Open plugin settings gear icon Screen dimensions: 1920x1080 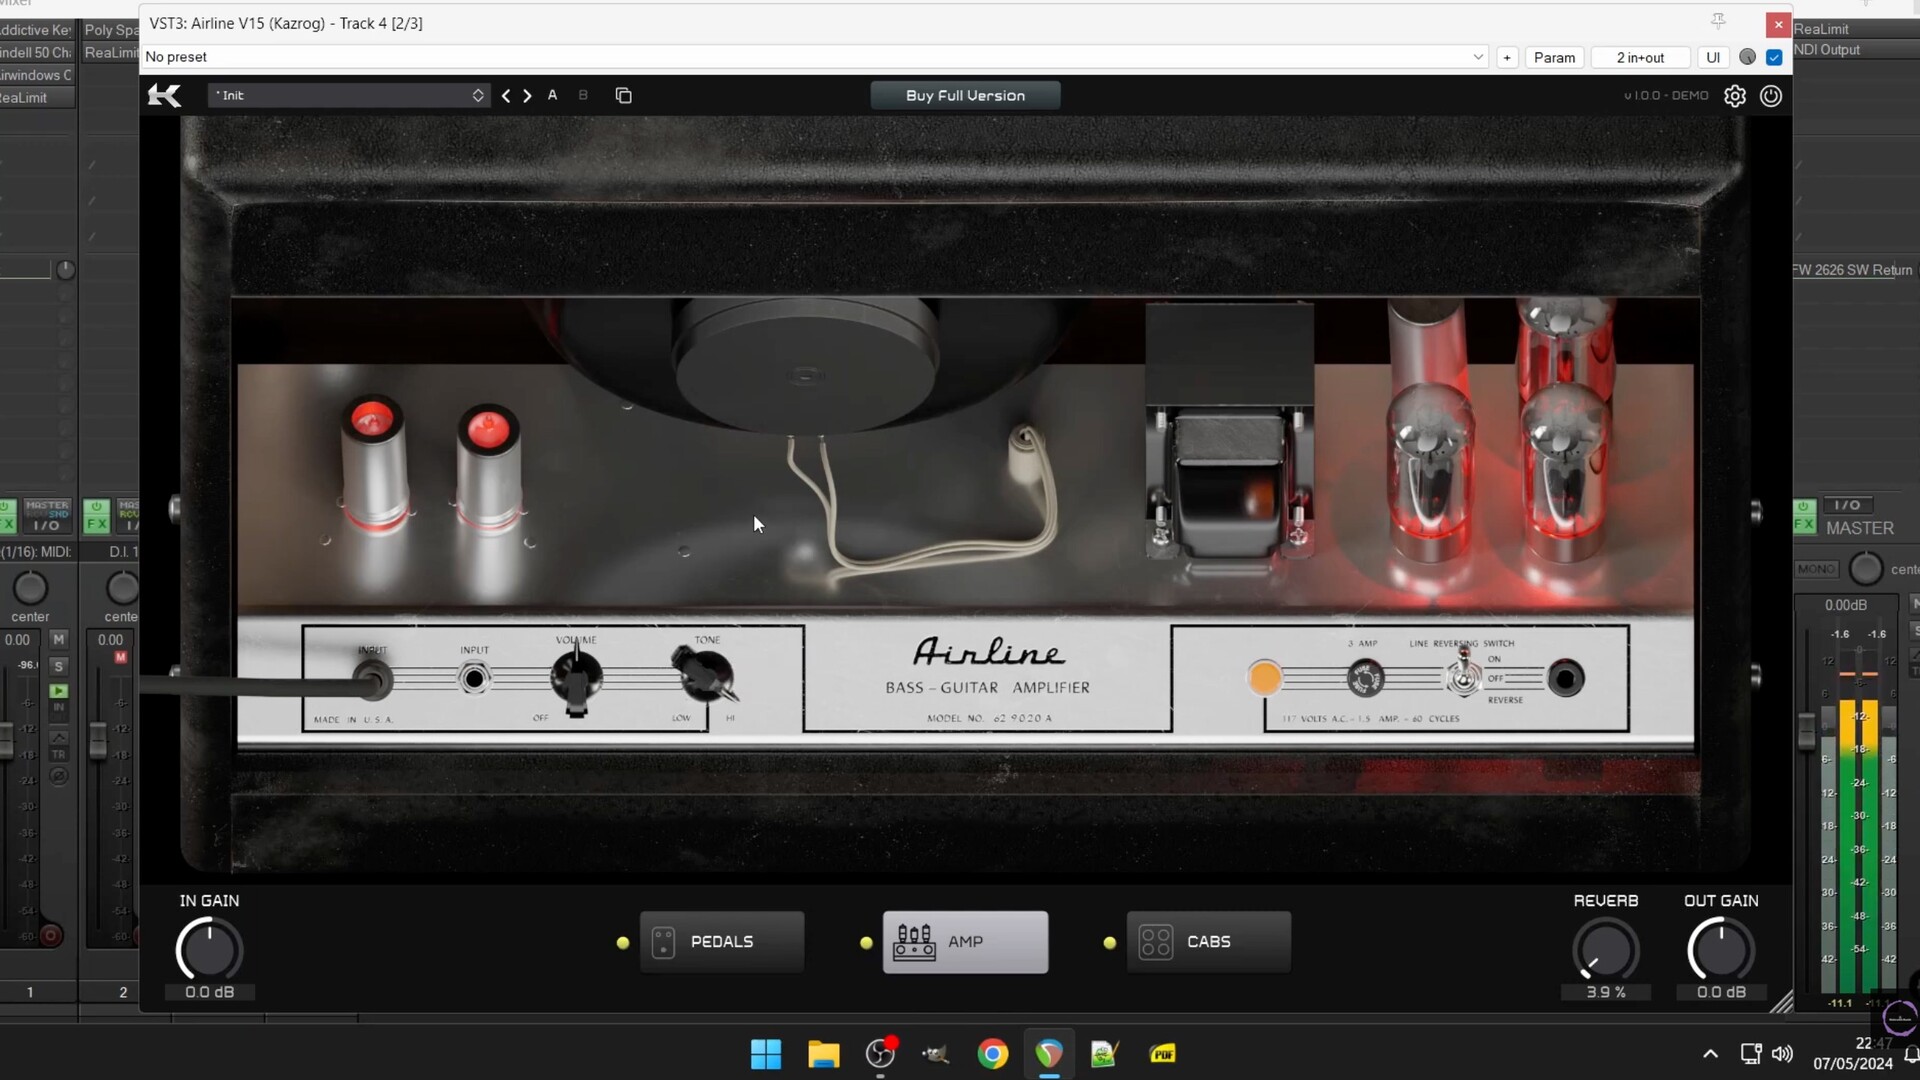coord(1735,96)
